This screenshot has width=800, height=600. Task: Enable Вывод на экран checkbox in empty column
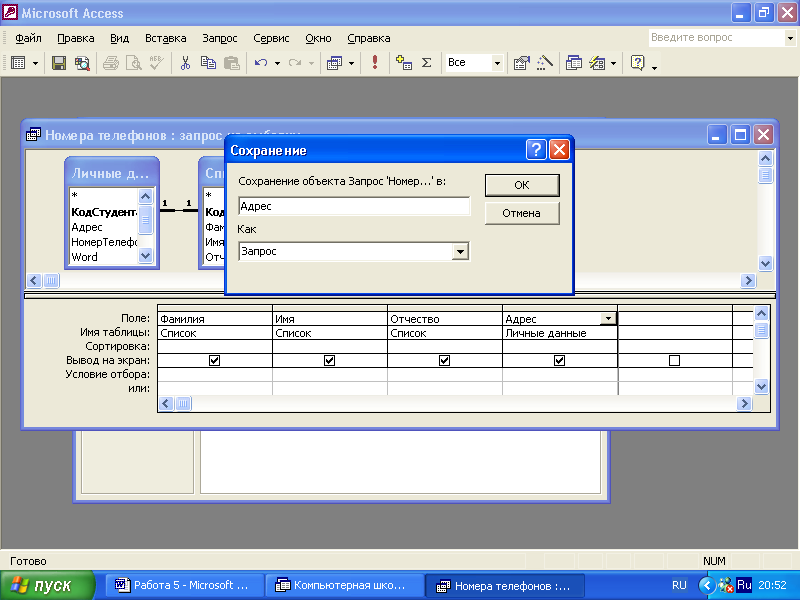(674, 361)
